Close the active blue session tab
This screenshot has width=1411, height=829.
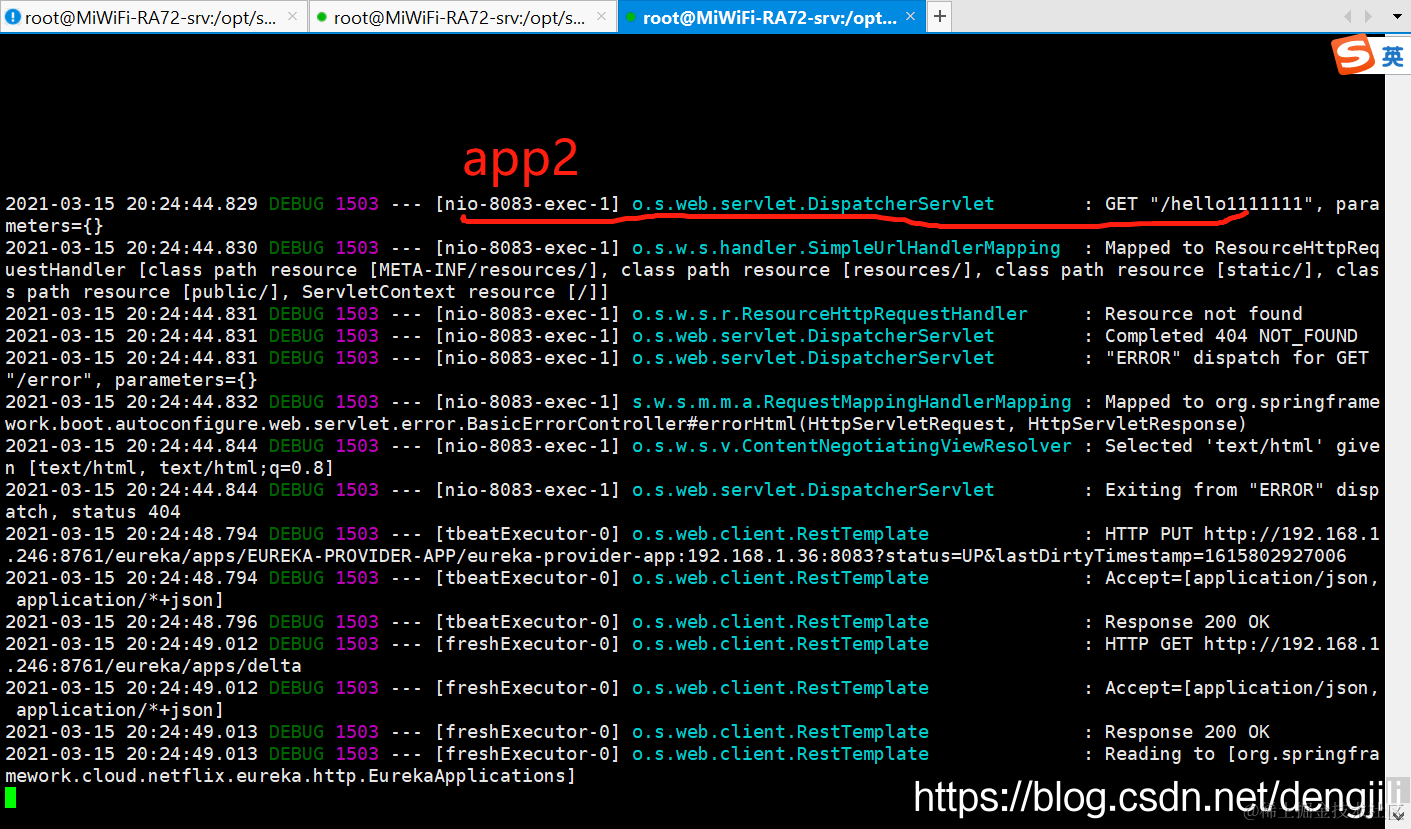click(910, 17)
